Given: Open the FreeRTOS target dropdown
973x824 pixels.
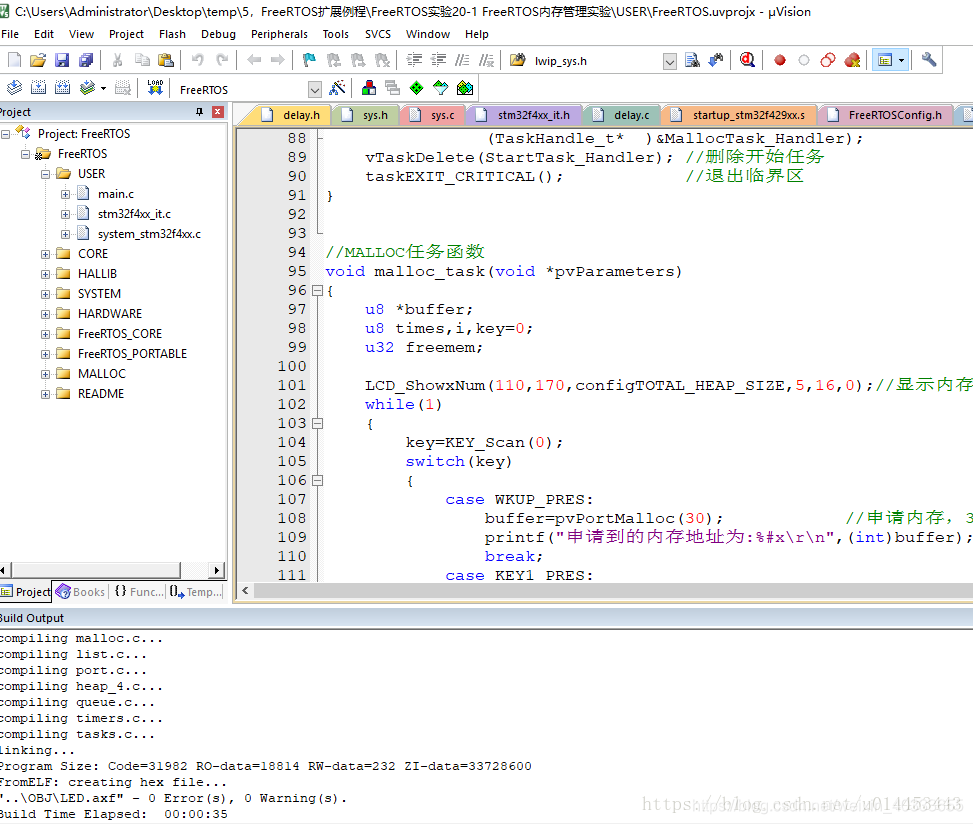Looking at the screenshot, I should click(x=315, y=90).
